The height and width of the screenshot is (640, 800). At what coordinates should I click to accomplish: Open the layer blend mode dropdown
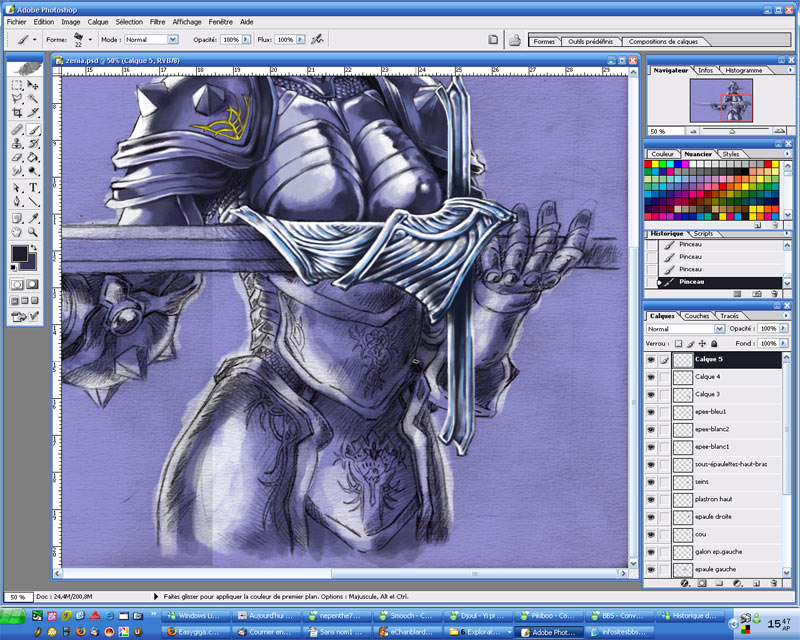719,329
